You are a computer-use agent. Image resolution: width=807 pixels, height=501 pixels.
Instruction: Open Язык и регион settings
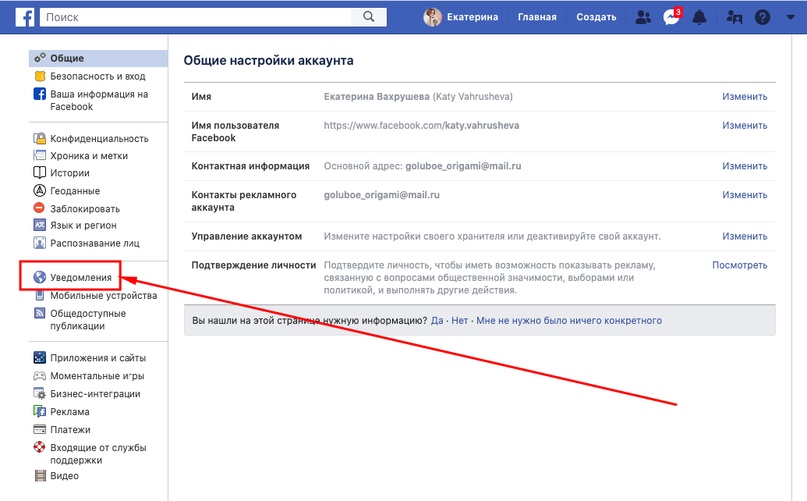pos(83,226)
